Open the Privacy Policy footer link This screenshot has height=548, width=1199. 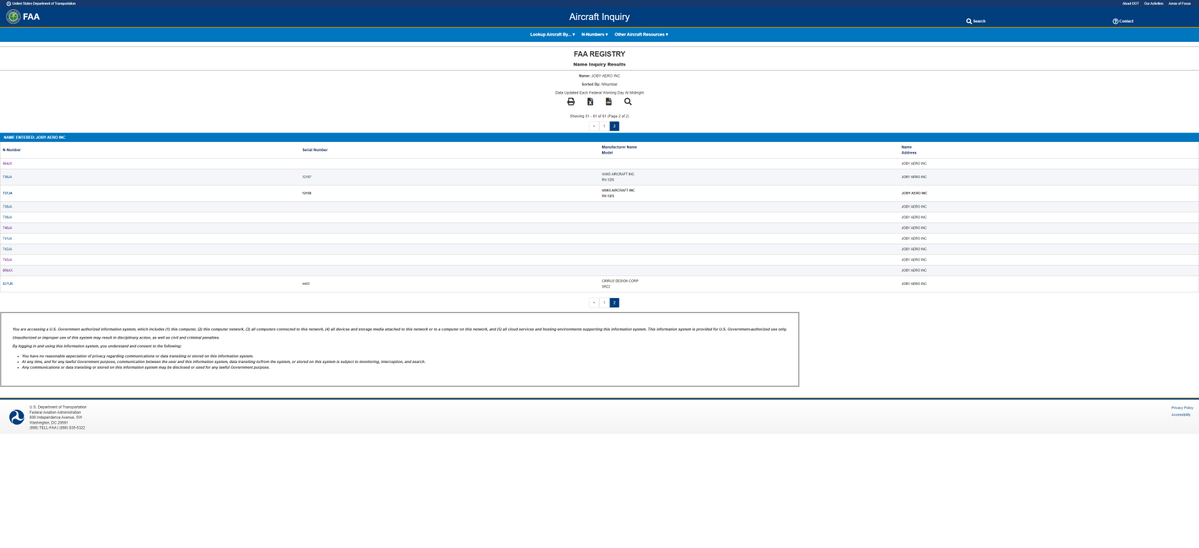1182,408
